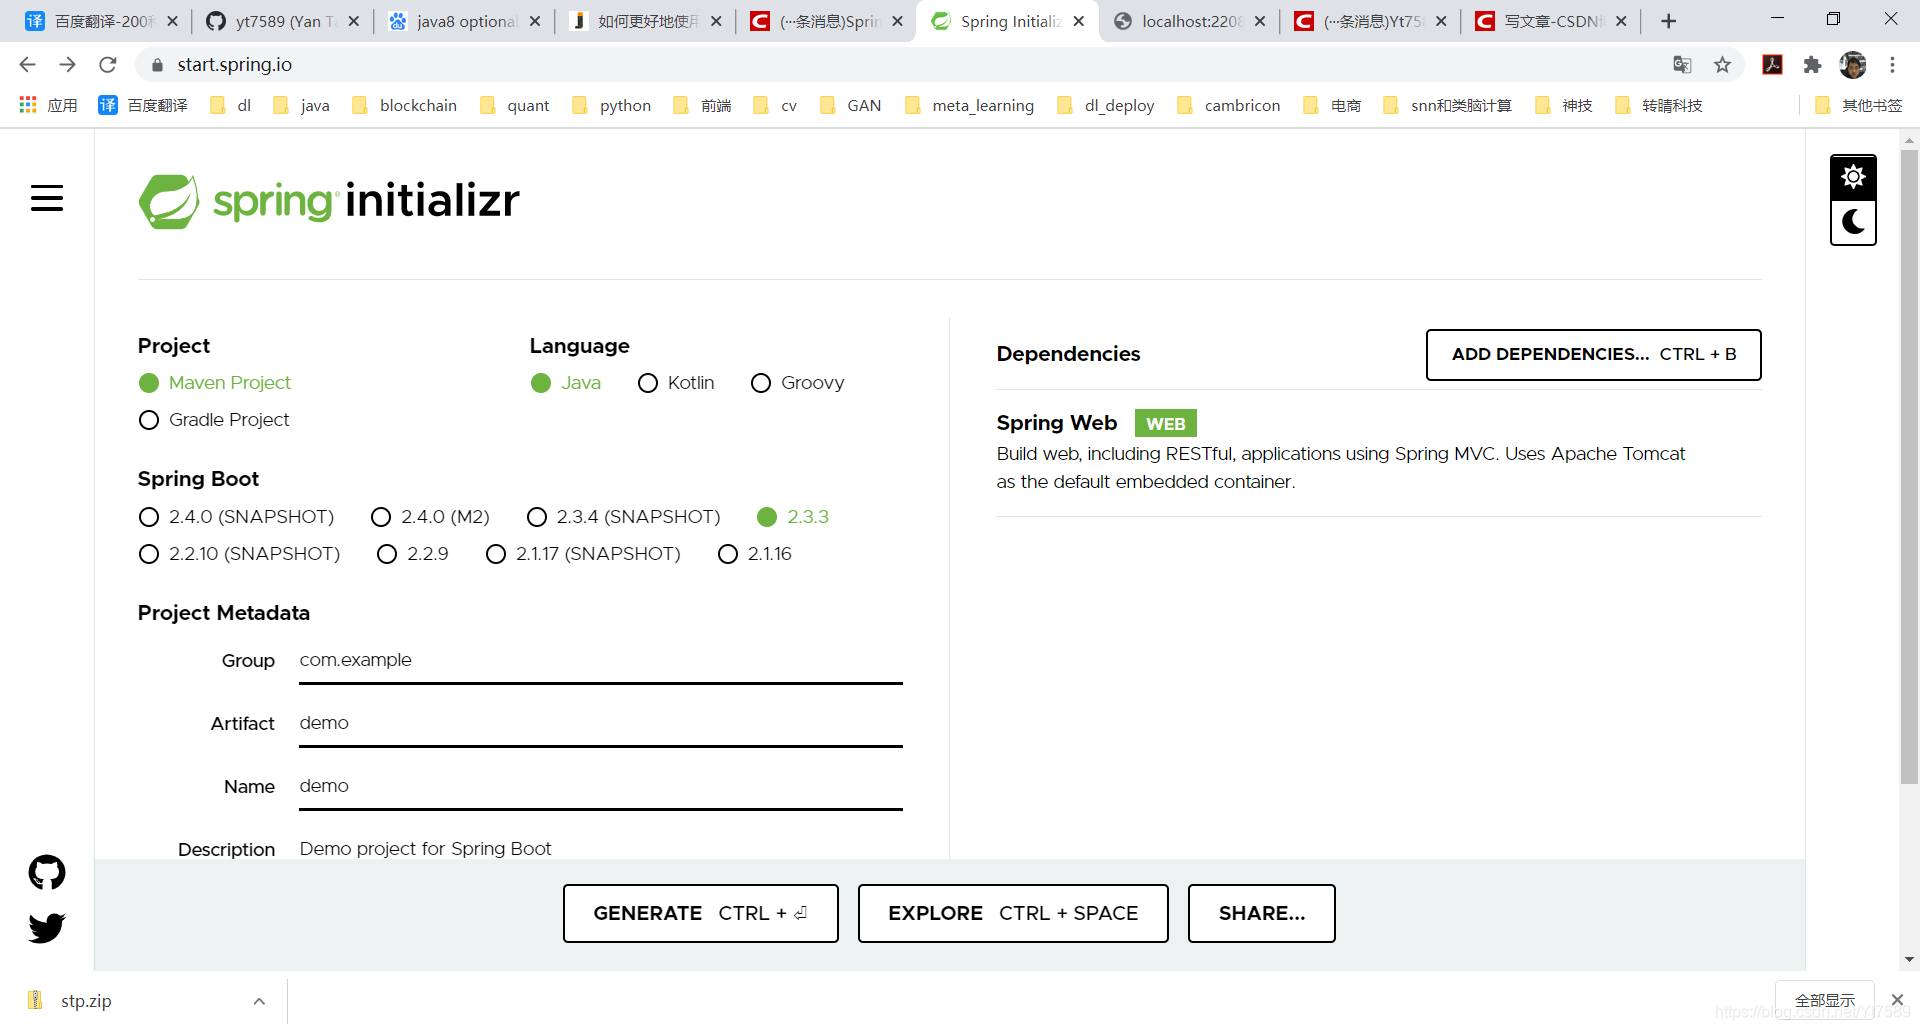Image resolution: width=1920 pixels, height=1030 pixels.
Task: Select Spring Boot 2.3.3
Action: pyautogui.click(x=793, y=517)
